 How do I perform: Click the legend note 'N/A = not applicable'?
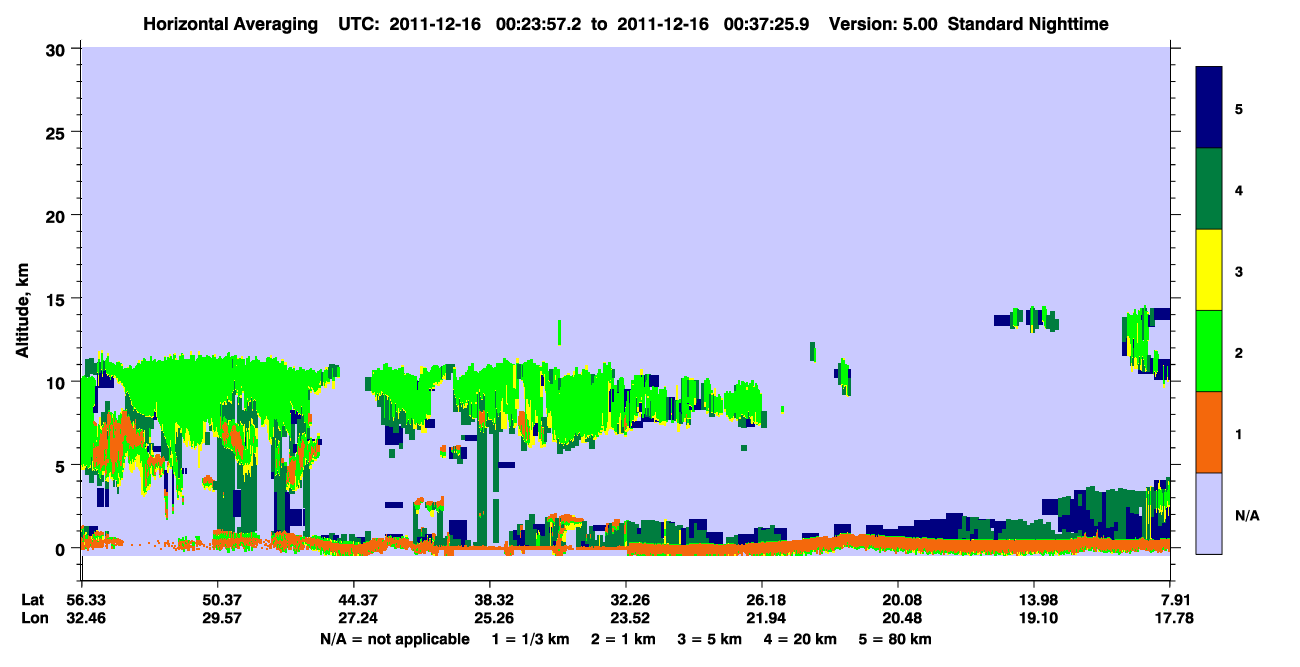click(395, 639)
